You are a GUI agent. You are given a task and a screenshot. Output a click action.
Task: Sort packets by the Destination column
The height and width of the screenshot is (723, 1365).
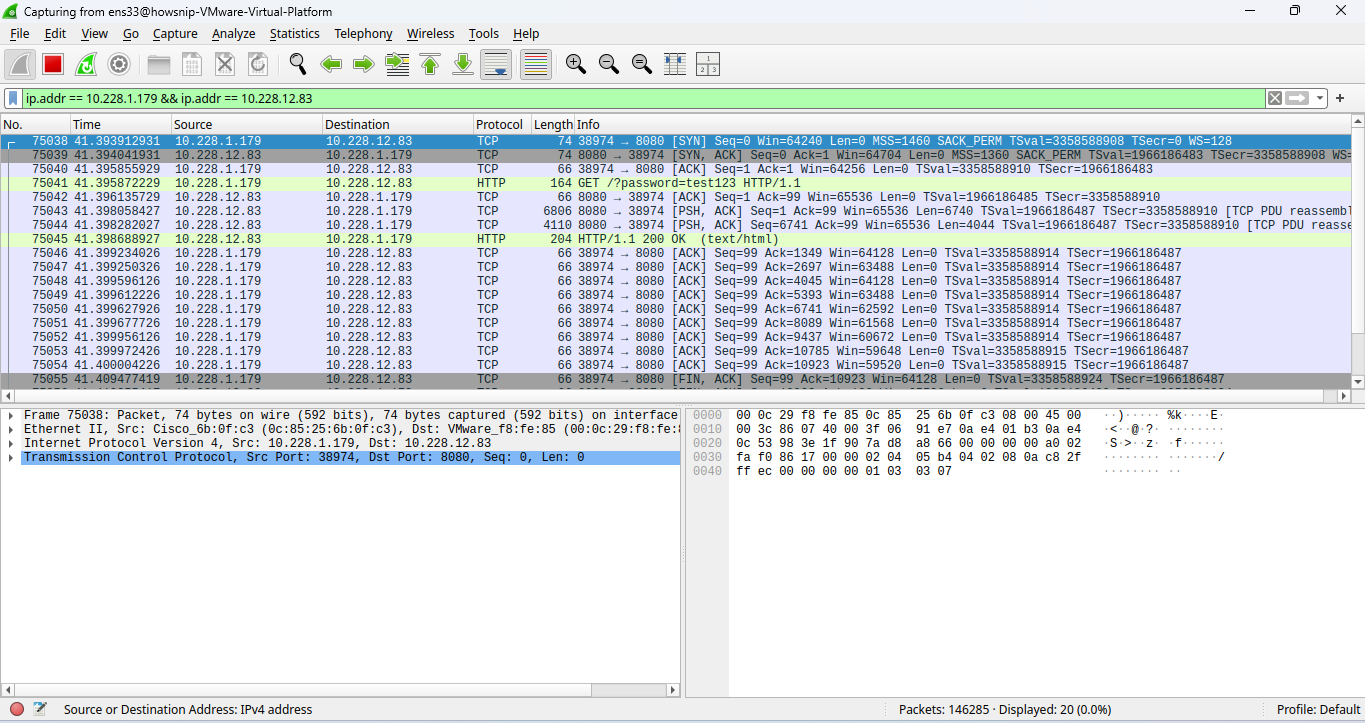(x=398, y=124)
